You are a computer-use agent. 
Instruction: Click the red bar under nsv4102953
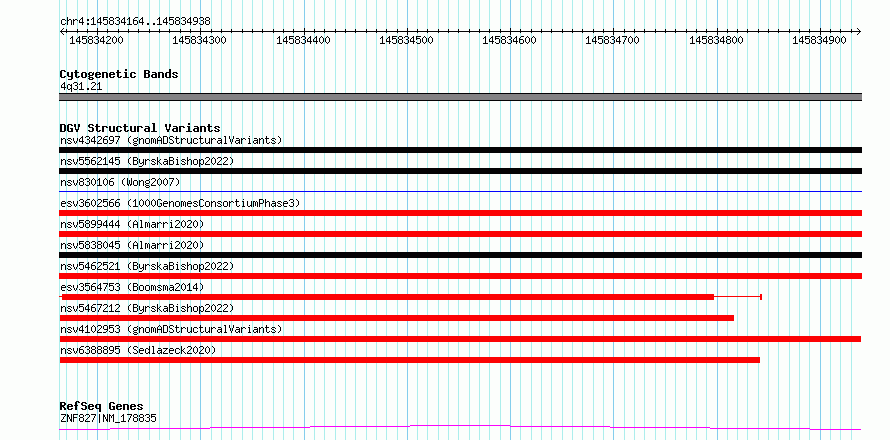(x=460, y=339)
